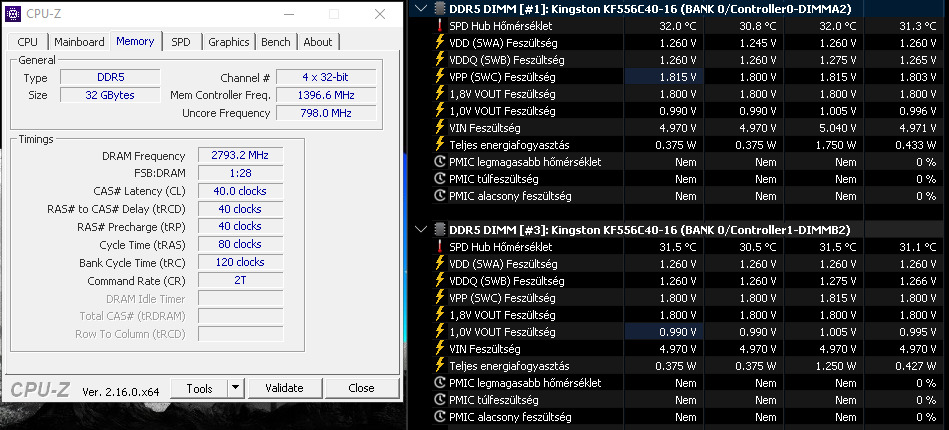Collapse the DDR5 DIMM [#3] sensor group
949x430 pixels.
[421, 230]
